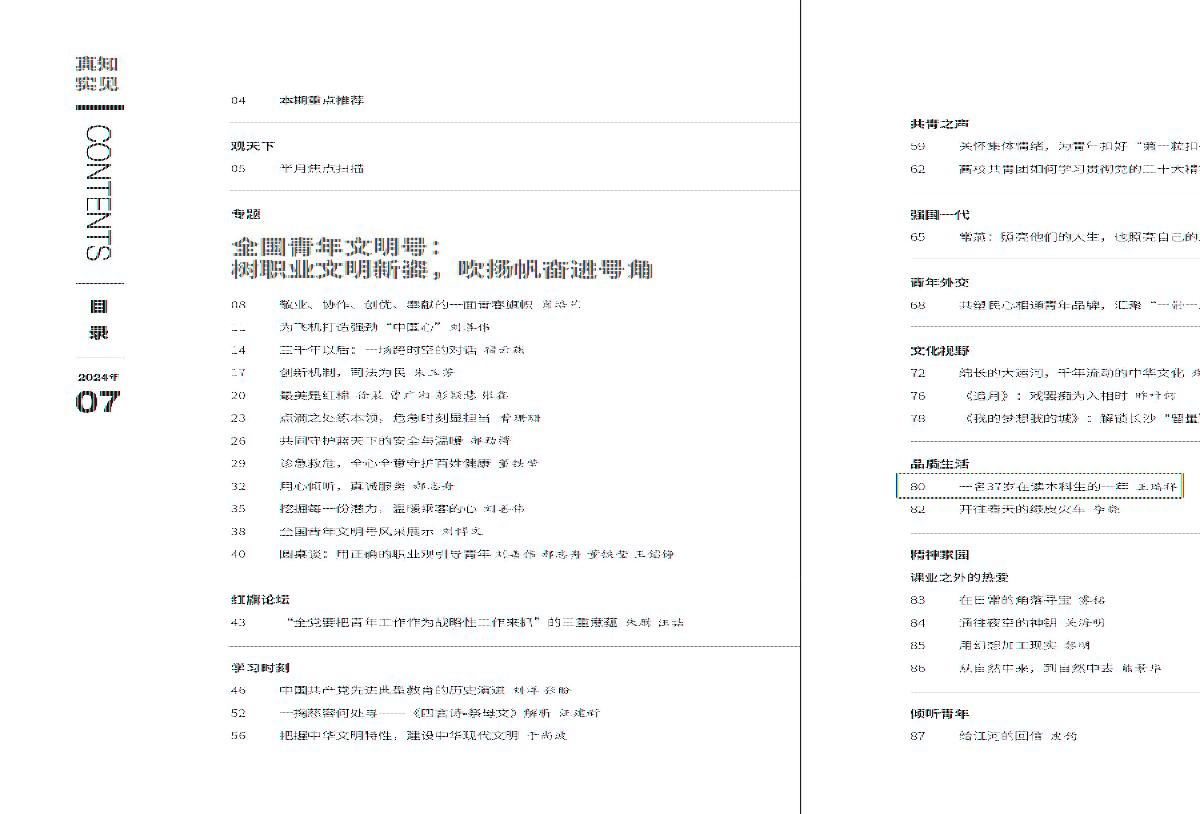Select the '文化视野' section heading
This screenshot has width=1200, height=814.
(x=940, y=351)
